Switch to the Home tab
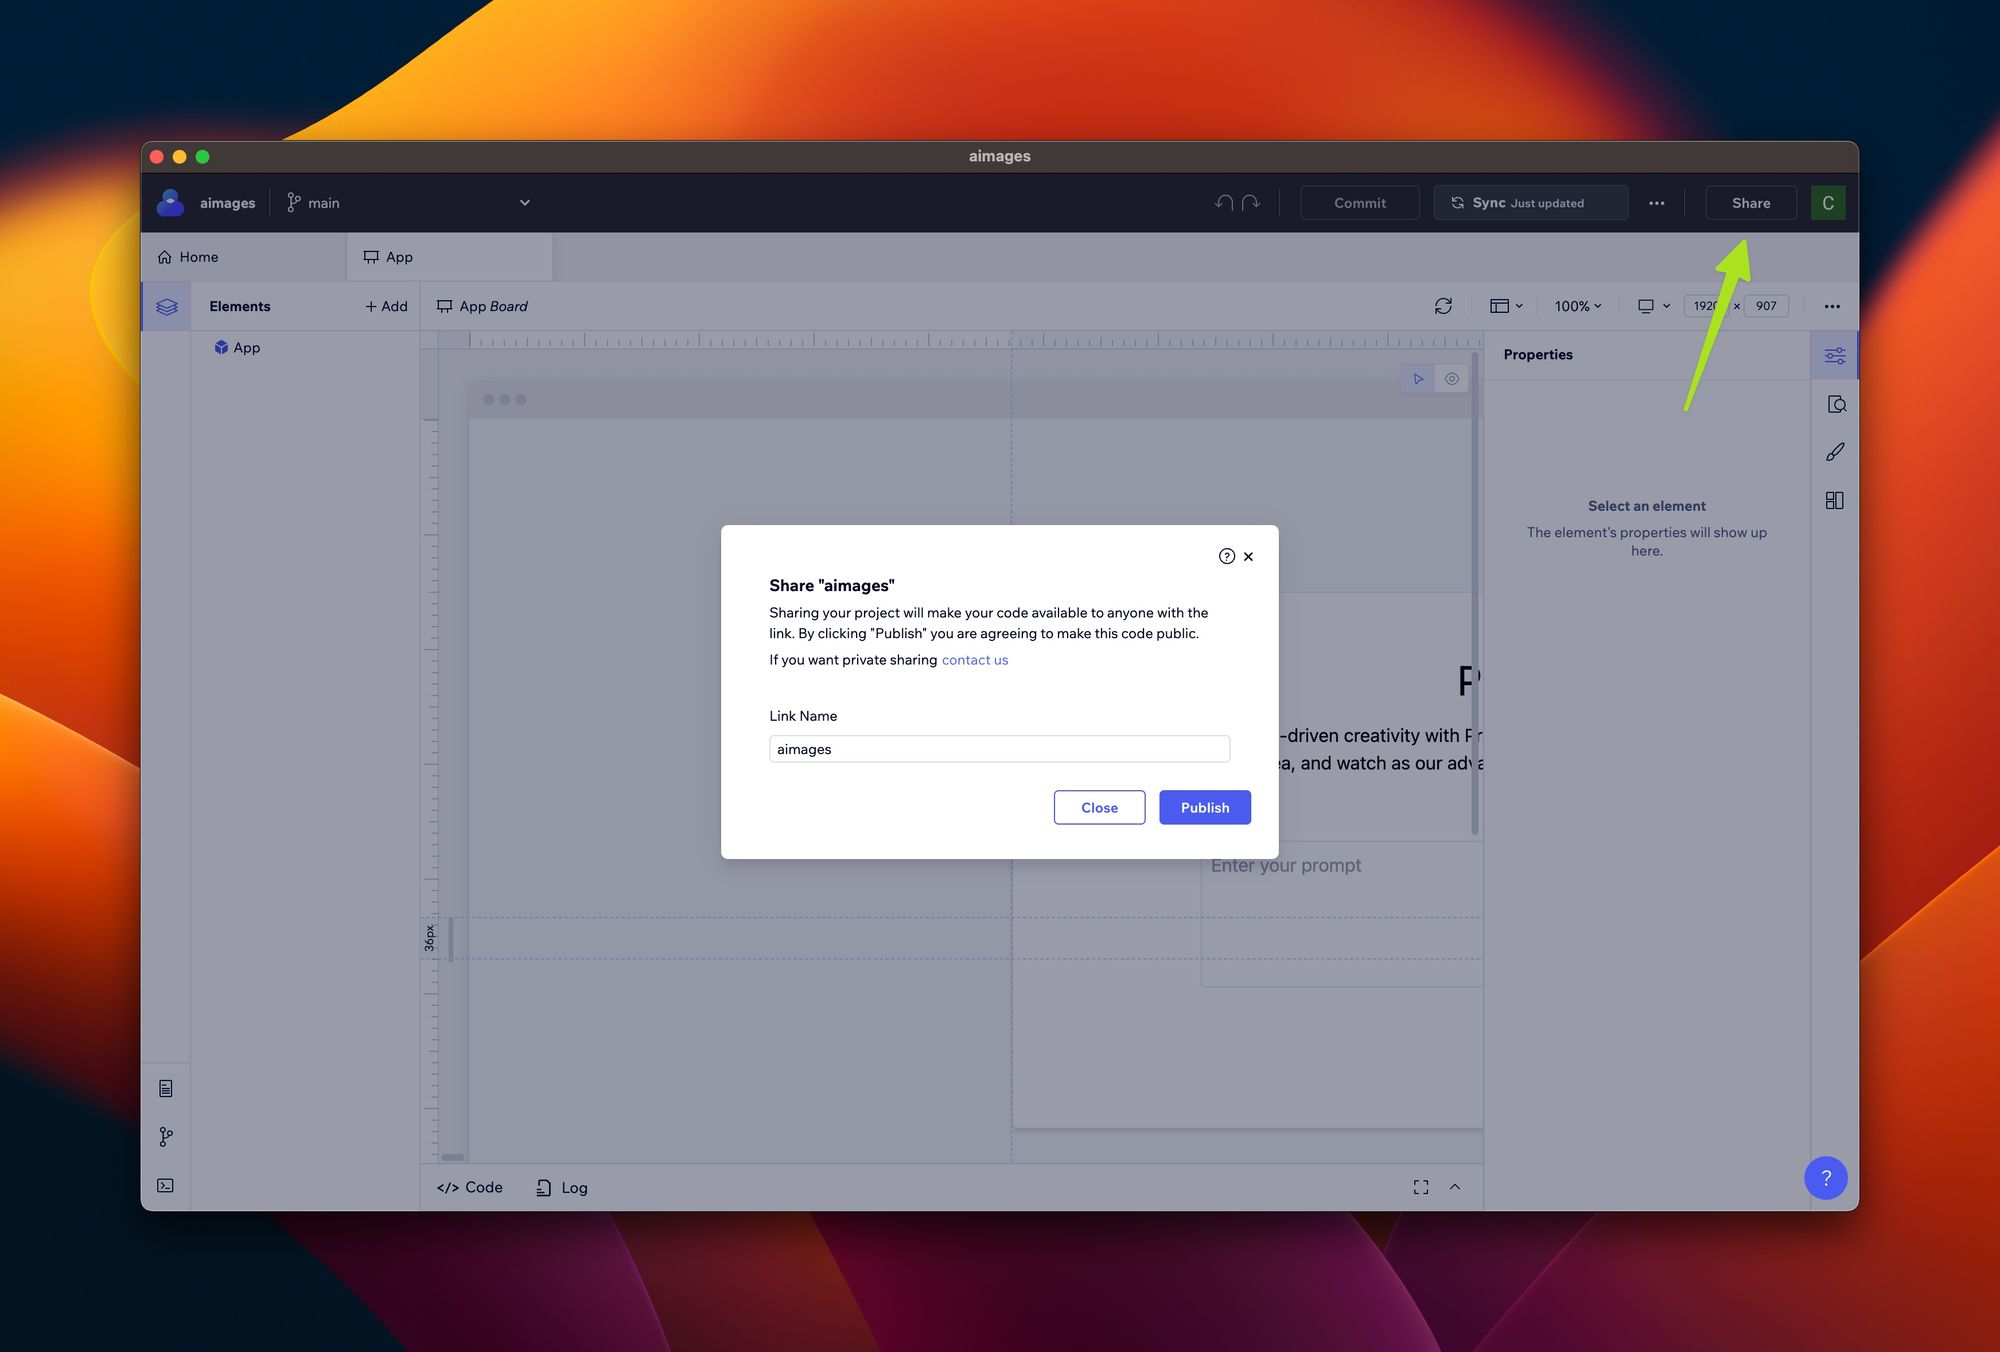The width and height of the screenshot is (2000, 1352). point(196,257)
